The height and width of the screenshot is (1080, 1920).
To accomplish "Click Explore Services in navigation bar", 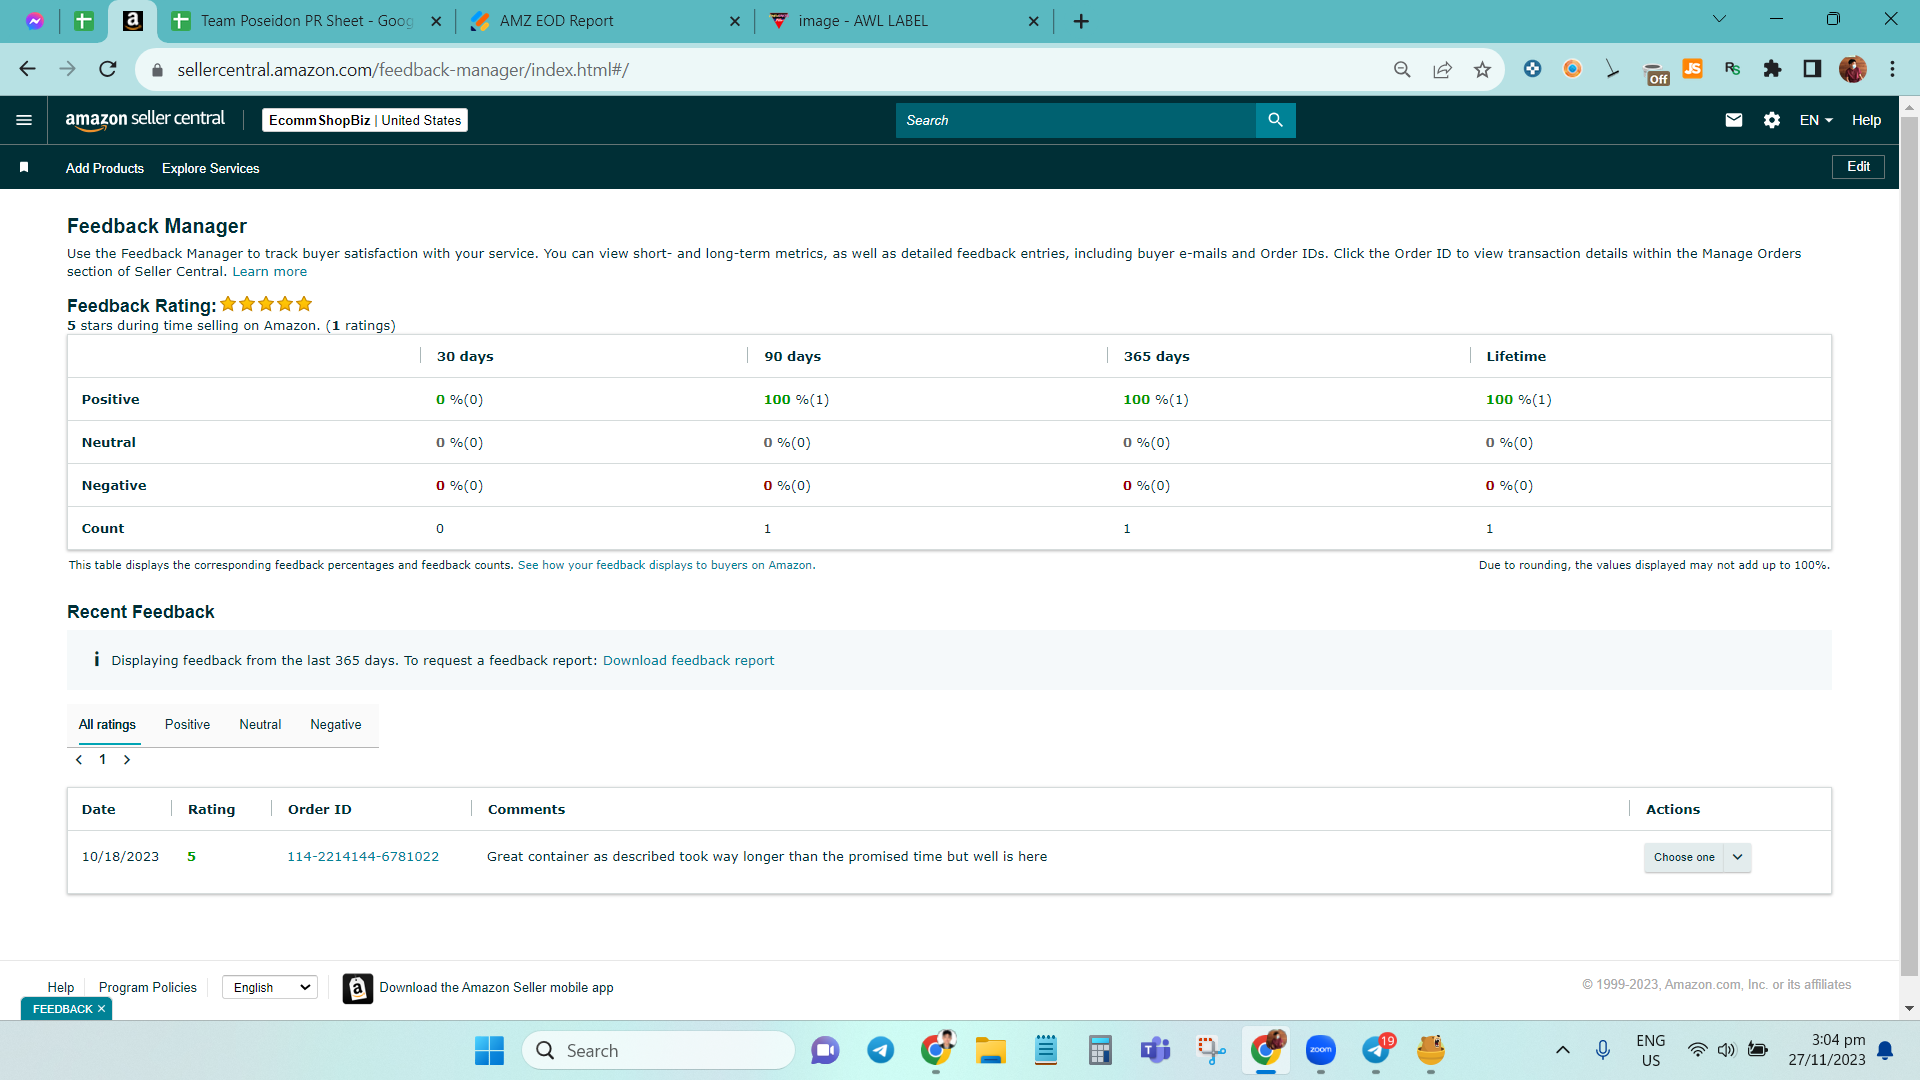I will pos(210,168).
